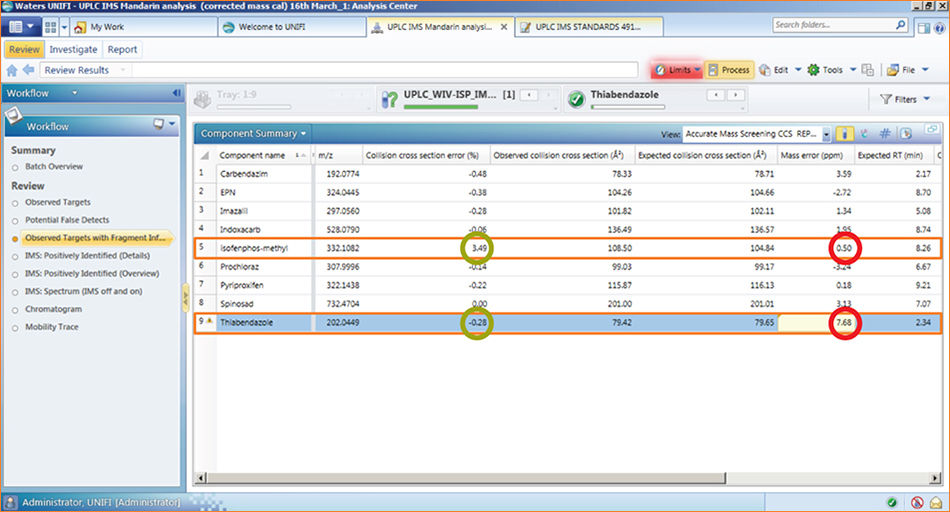
Task: Click the window arrangement icon after Tools
Action: point(868,70)
